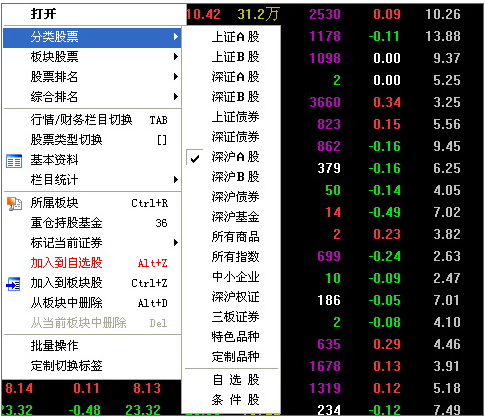The width and height of the screenshot is (485, 420).
Task: Click the 10.26 price cell
Action: coord(443,14)
